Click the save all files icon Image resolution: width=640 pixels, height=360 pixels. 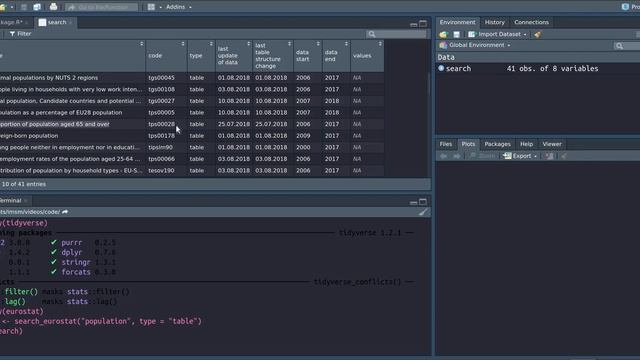tap(37, 7)
